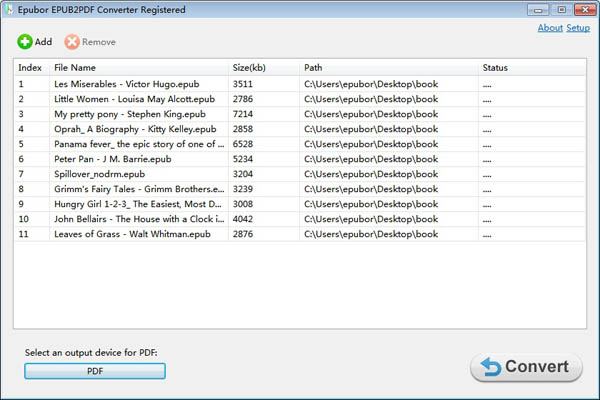Sort by the File Name column header
The height and width of the screenshot is (400, 600).
tap(75, 68)
